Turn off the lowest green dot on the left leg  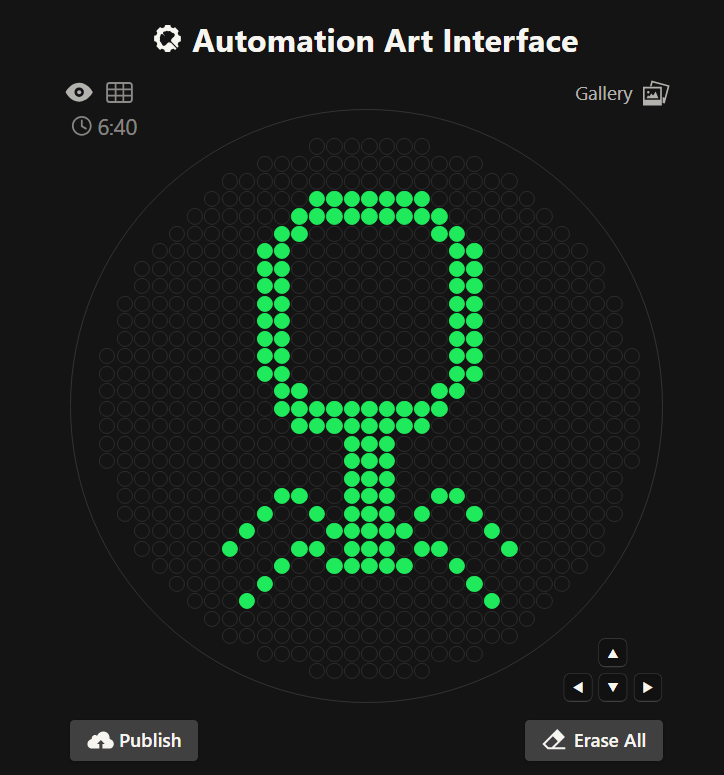pyautogui.click(x=247, y=601)
